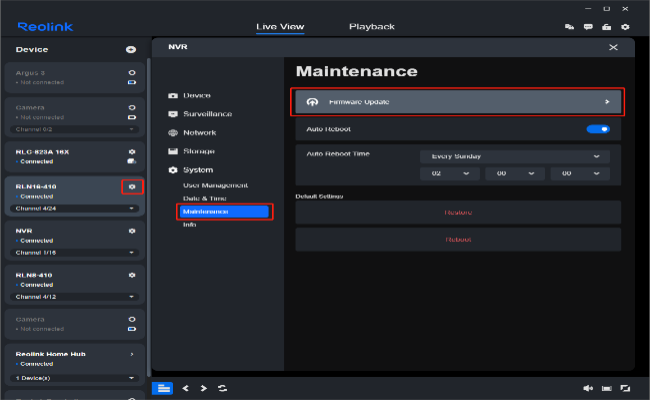Image resolution: width=650 pixels, height=400 pixels.
Task: Open settings gear for RLN16-410 device
Action: click(132, 187)
